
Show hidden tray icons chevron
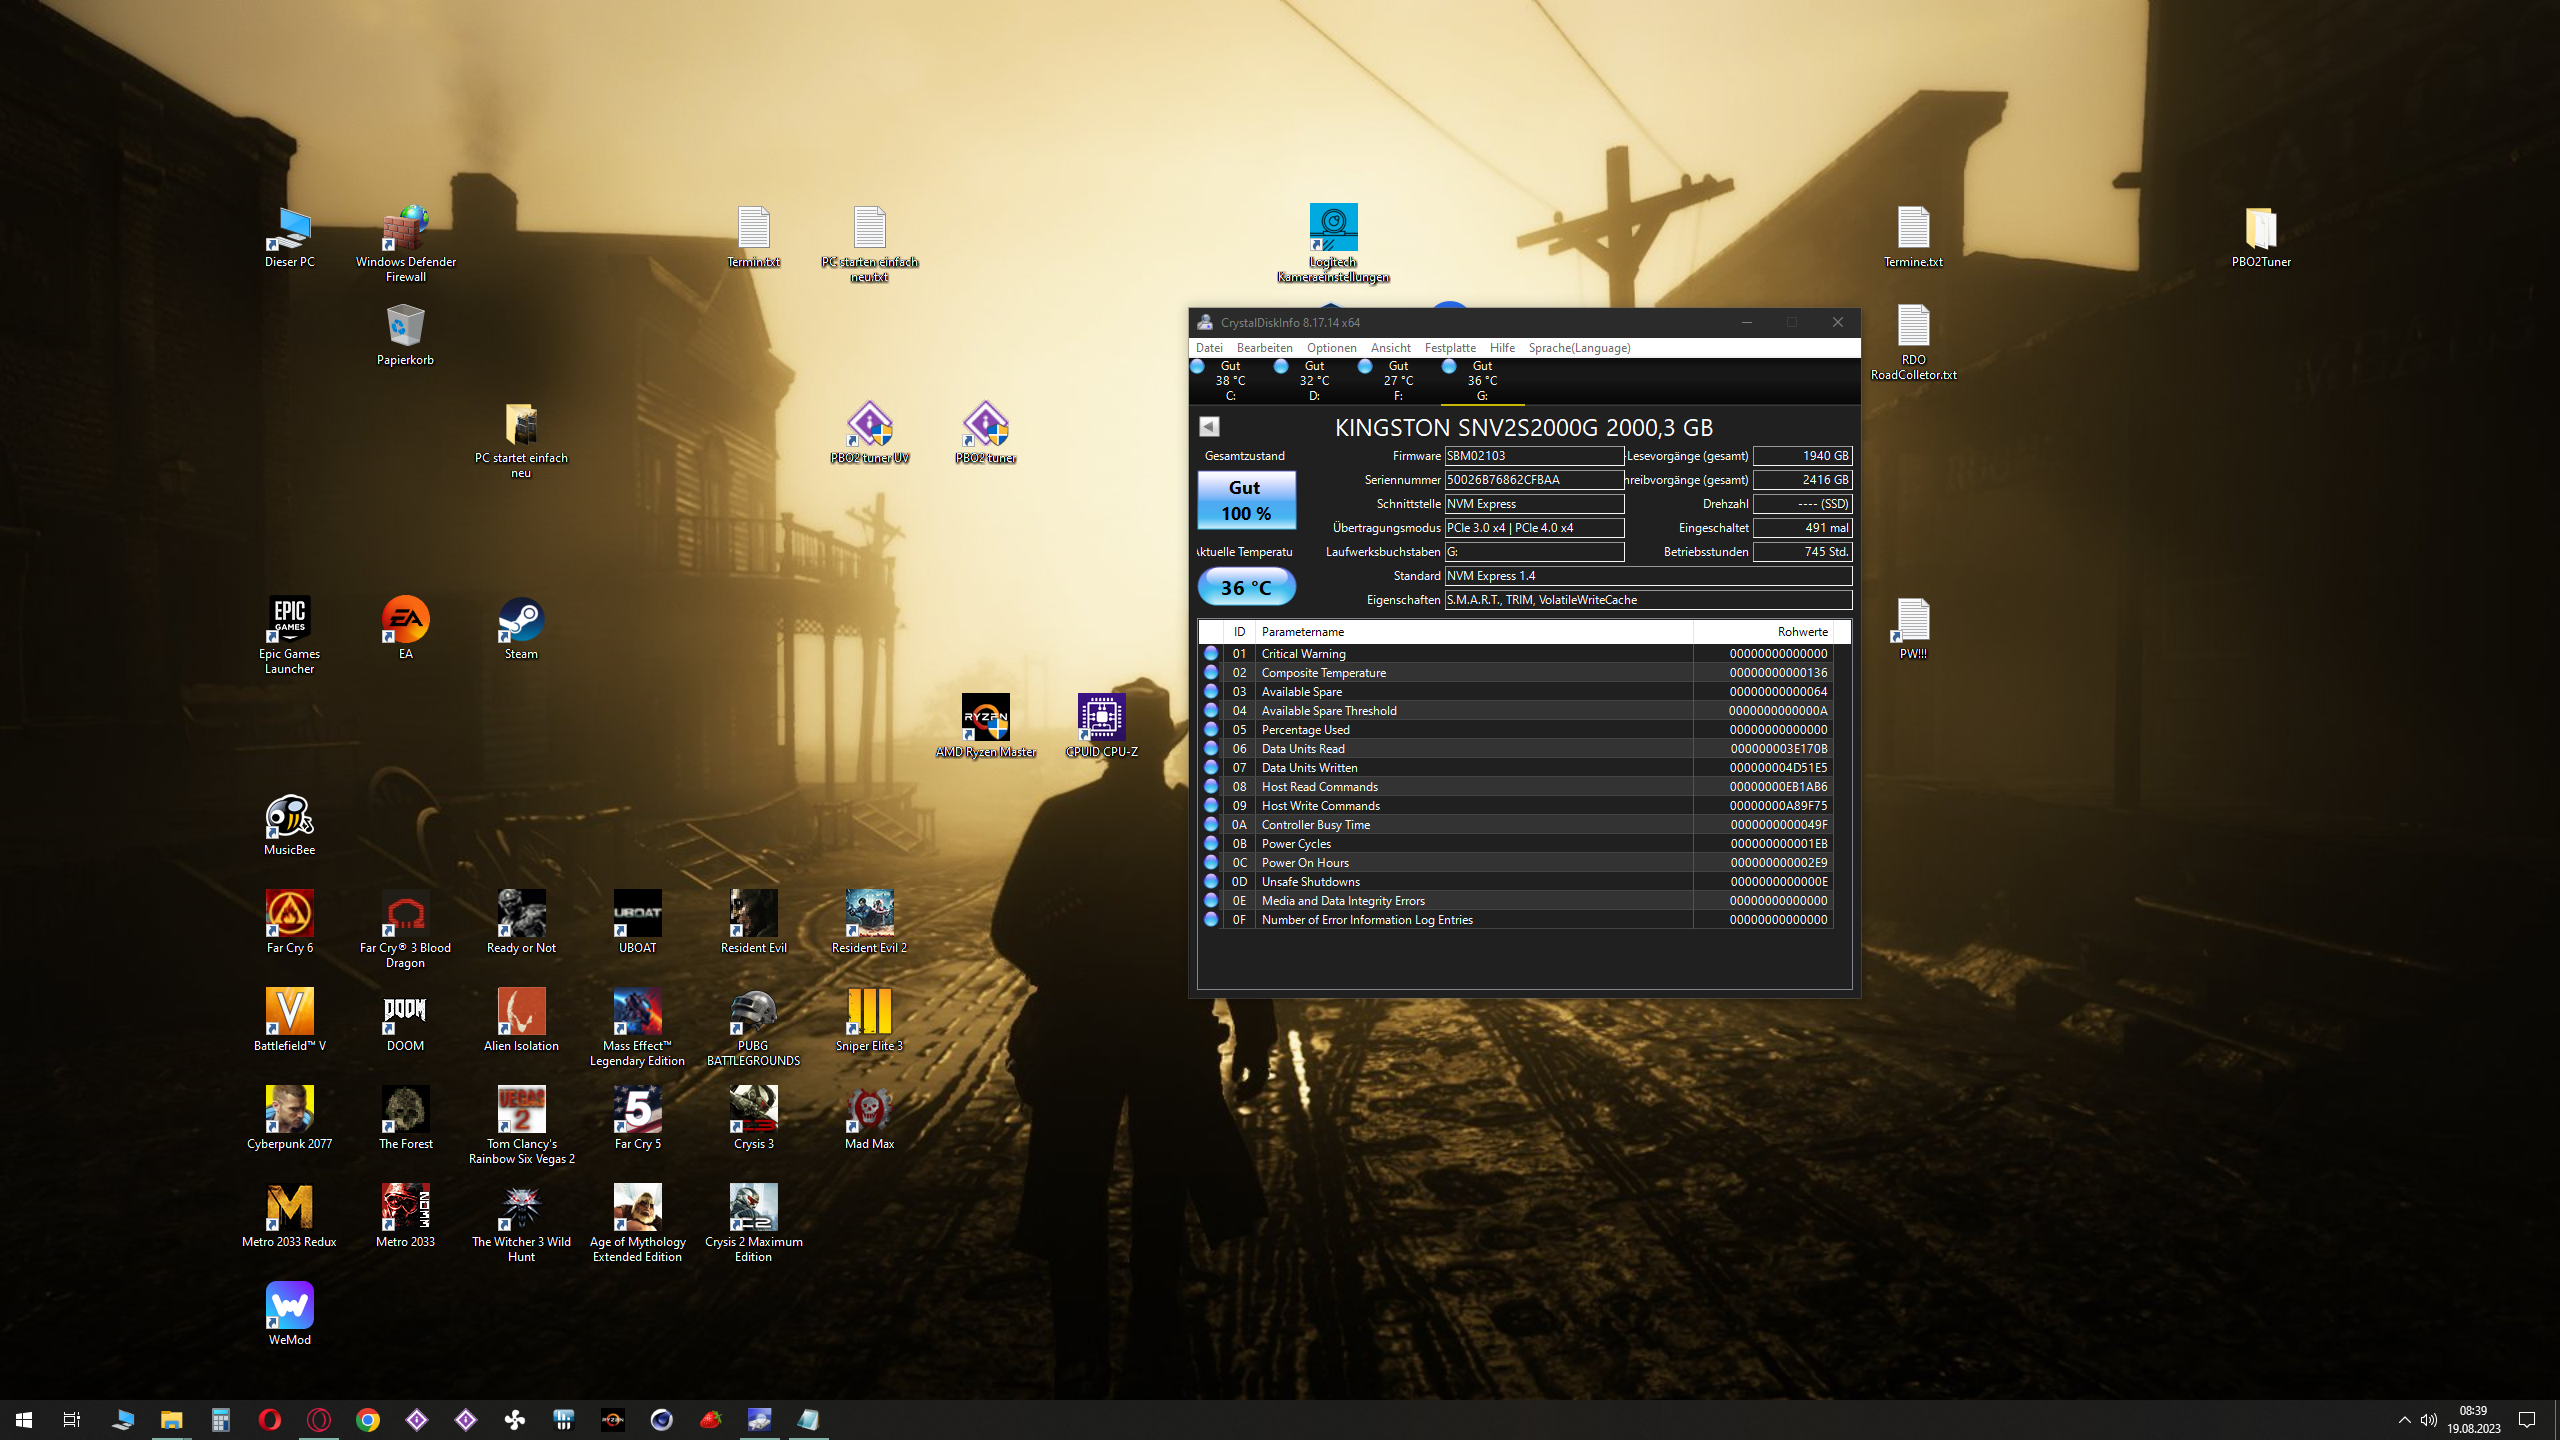[x=2404, y=1420]
